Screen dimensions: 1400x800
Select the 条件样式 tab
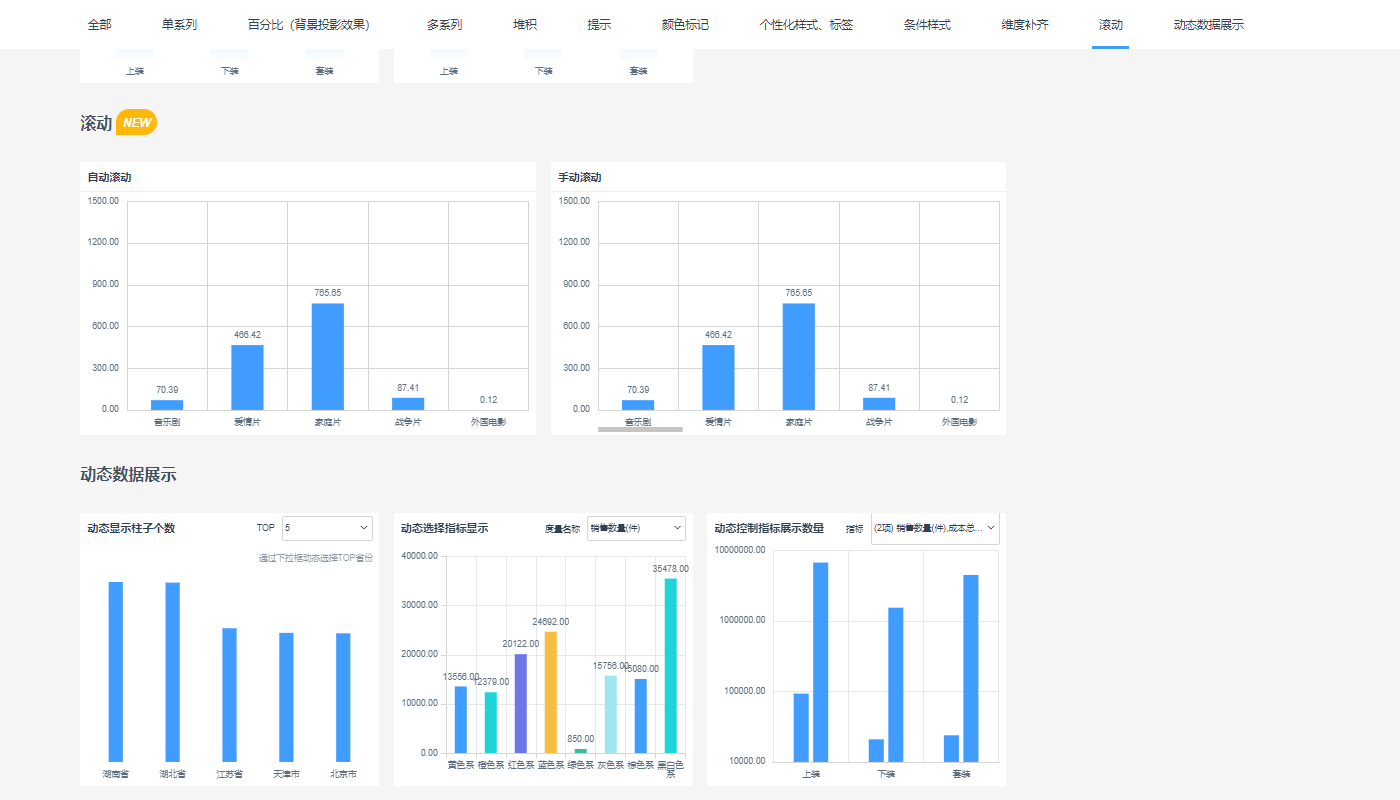[927, 25]
